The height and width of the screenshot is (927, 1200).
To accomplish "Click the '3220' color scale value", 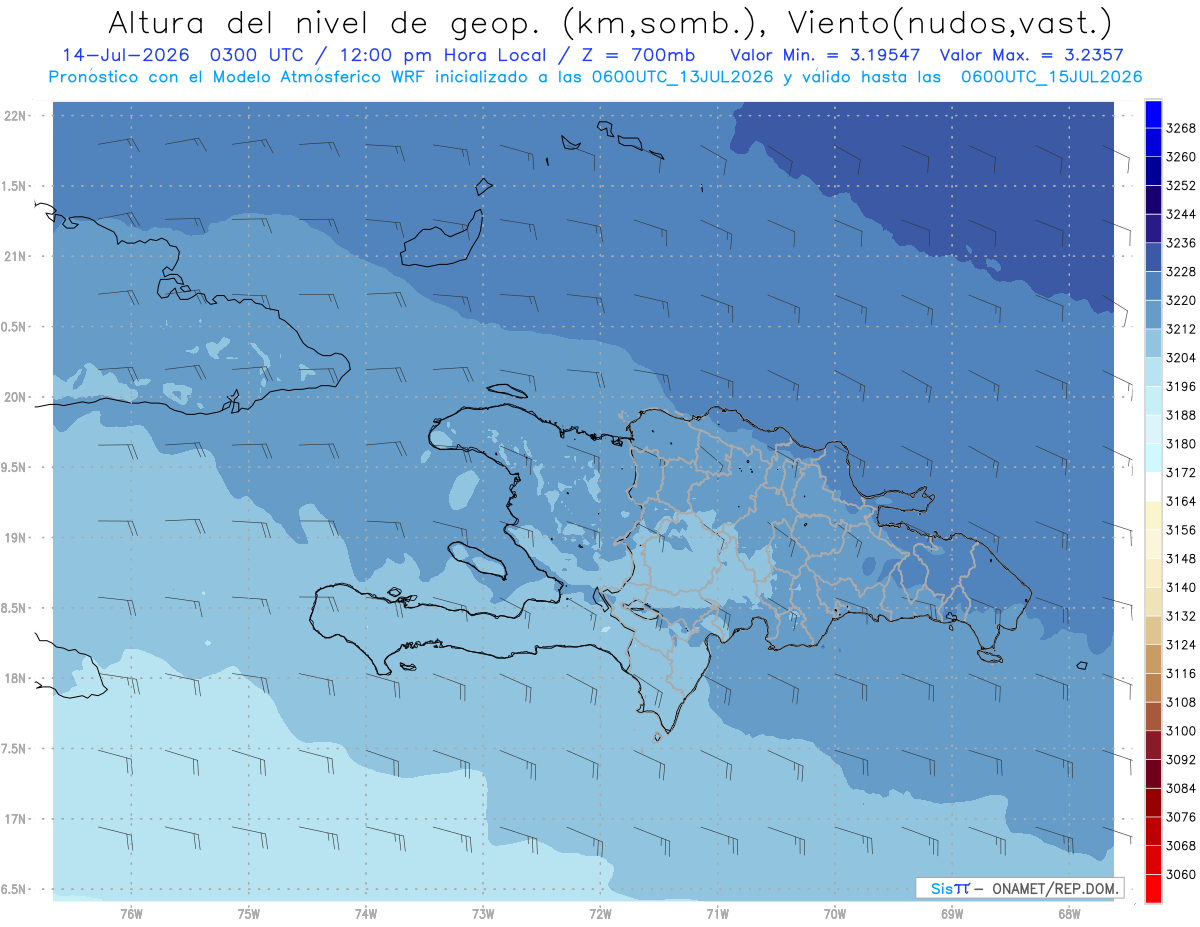I will pos(1181,301).
